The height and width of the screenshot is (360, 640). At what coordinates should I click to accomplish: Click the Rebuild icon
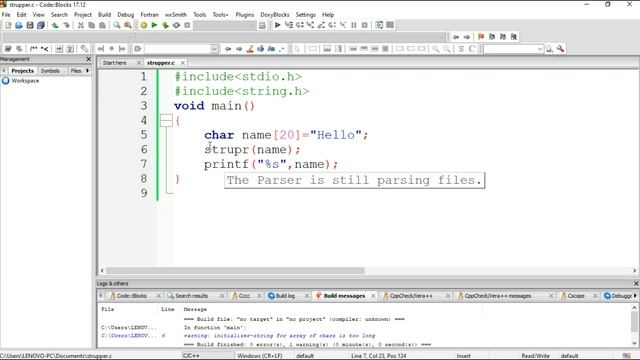click(x=176, y=25)
